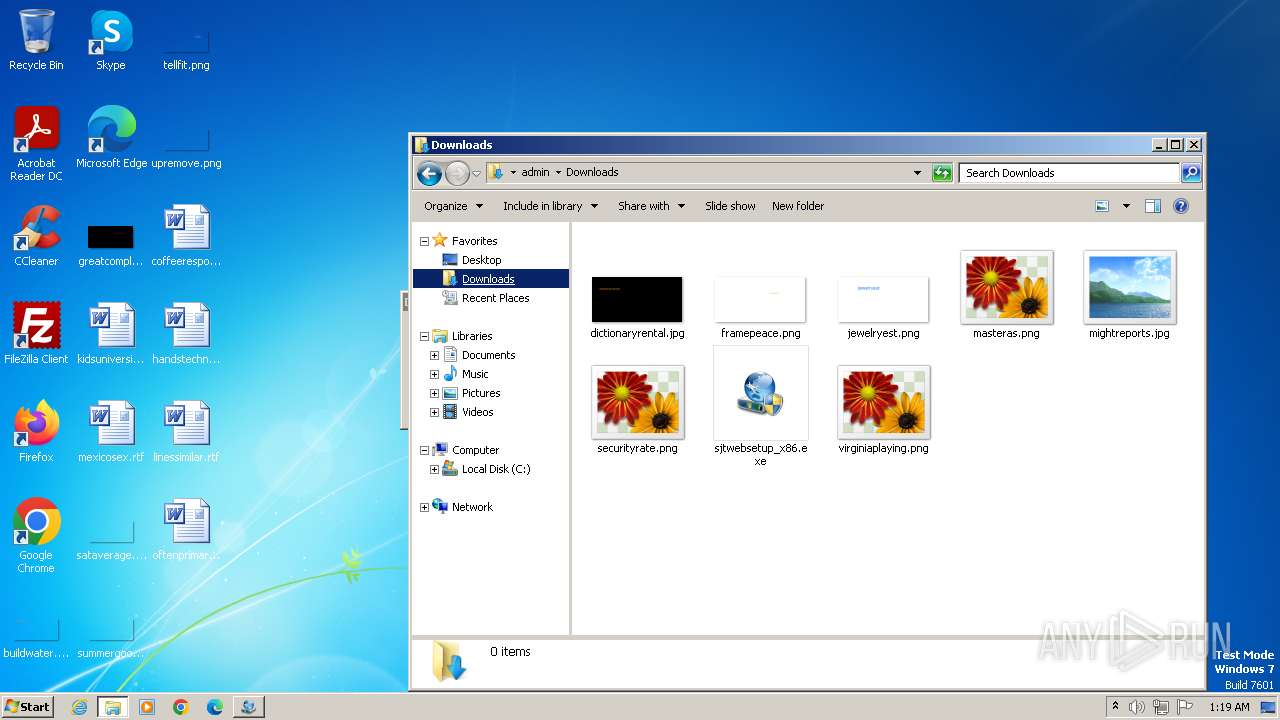
Task: Open the Start menu
Action: pos(28,706)
